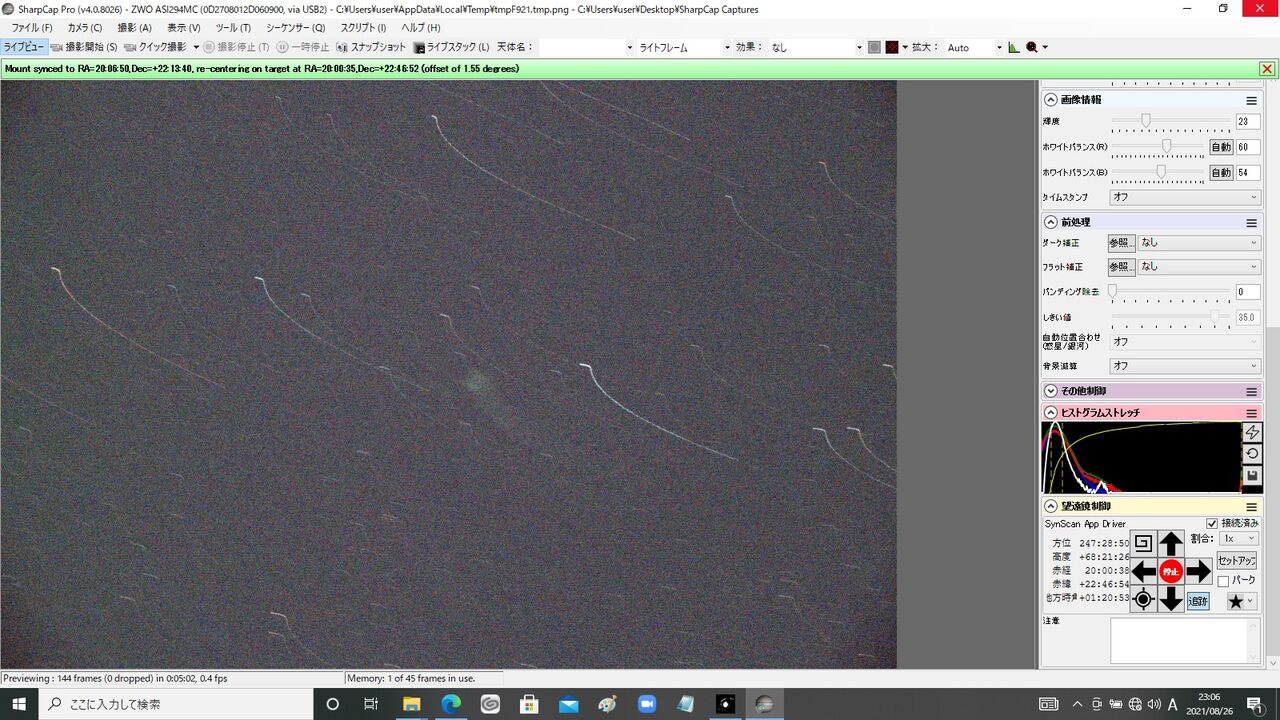Screen dimensions: 1280x720
Task: Toggle the 接続済み connected checkbox
Action: [1212, 523]
